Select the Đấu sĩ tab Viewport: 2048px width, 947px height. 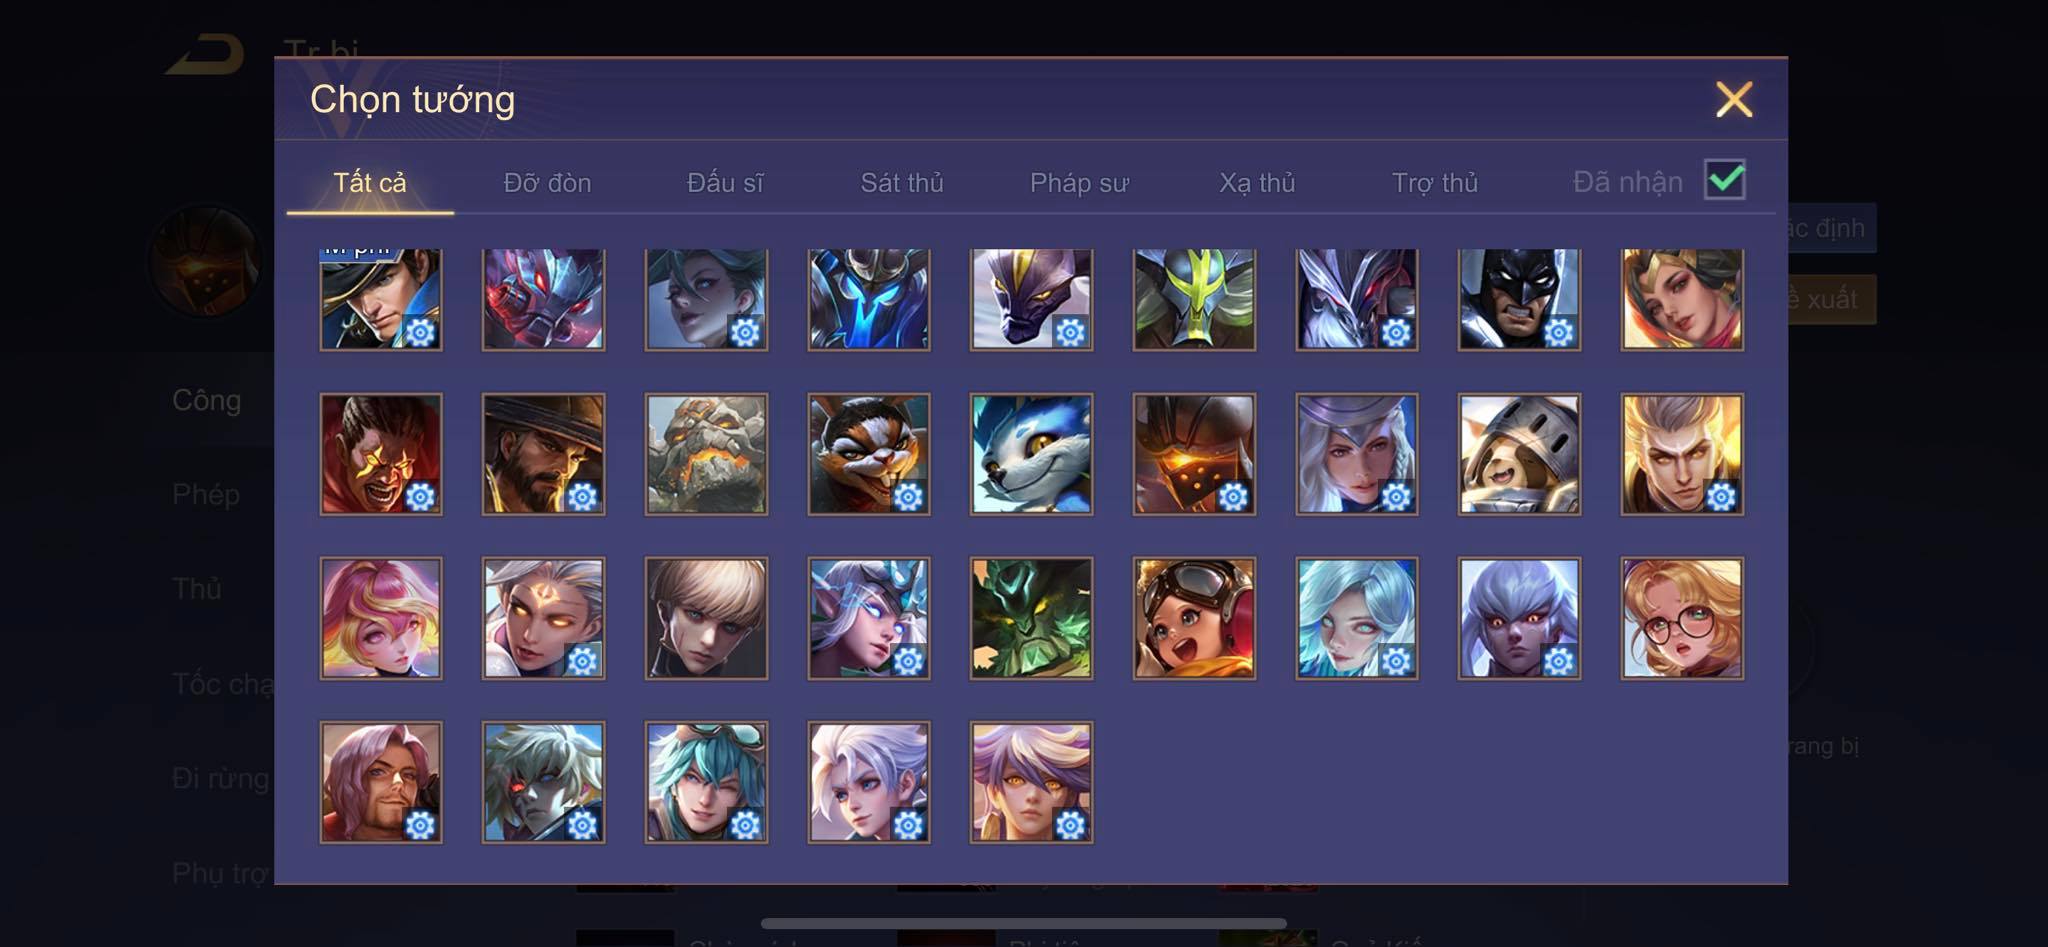point(725,183)
